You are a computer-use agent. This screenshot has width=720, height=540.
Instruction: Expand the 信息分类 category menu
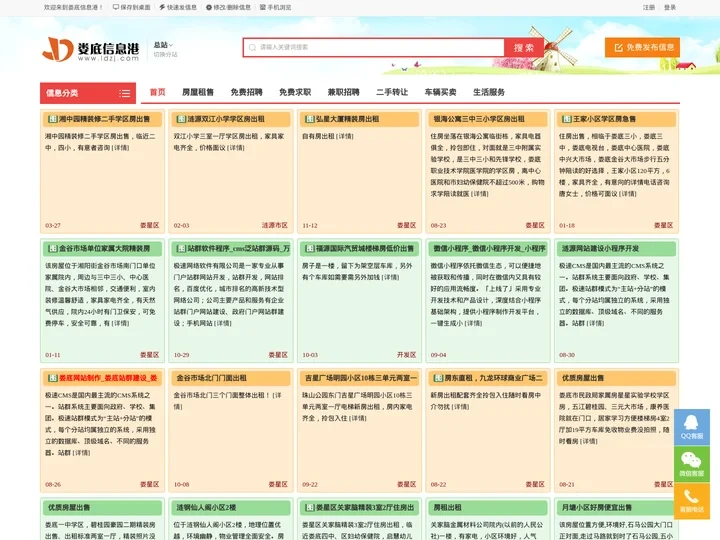point(88,93)
